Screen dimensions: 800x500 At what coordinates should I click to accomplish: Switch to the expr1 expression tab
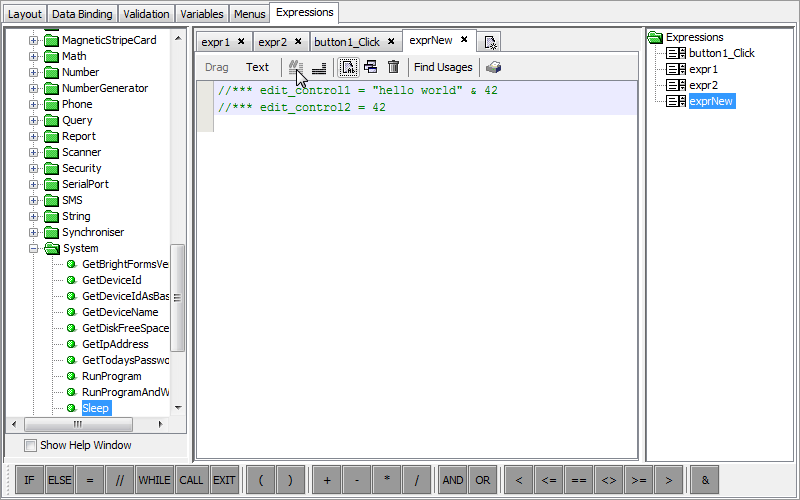(x=215, y=41)
